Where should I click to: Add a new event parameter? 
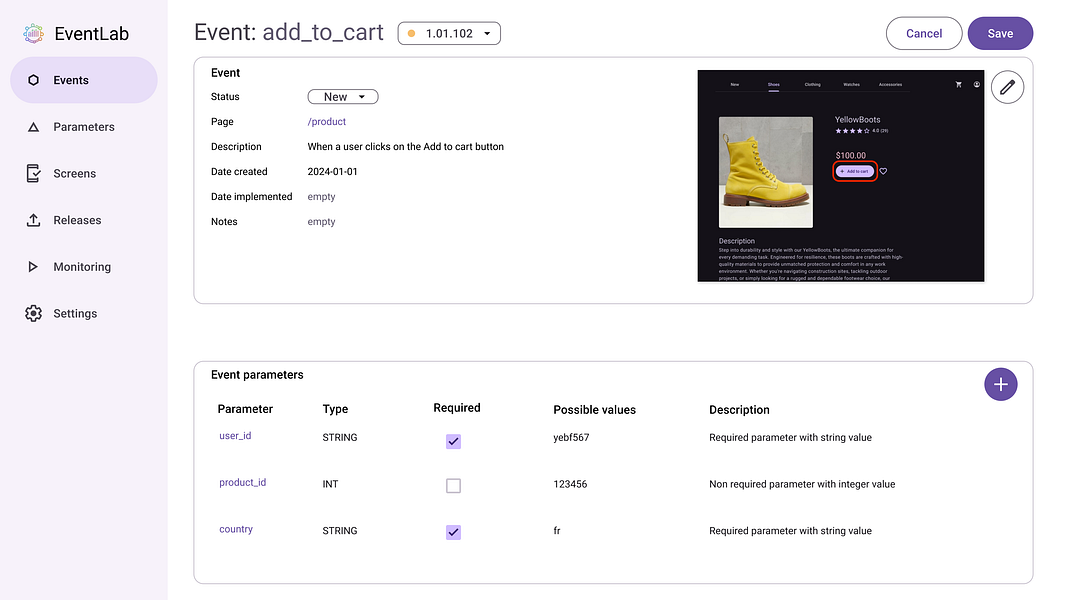[1000, 384]
